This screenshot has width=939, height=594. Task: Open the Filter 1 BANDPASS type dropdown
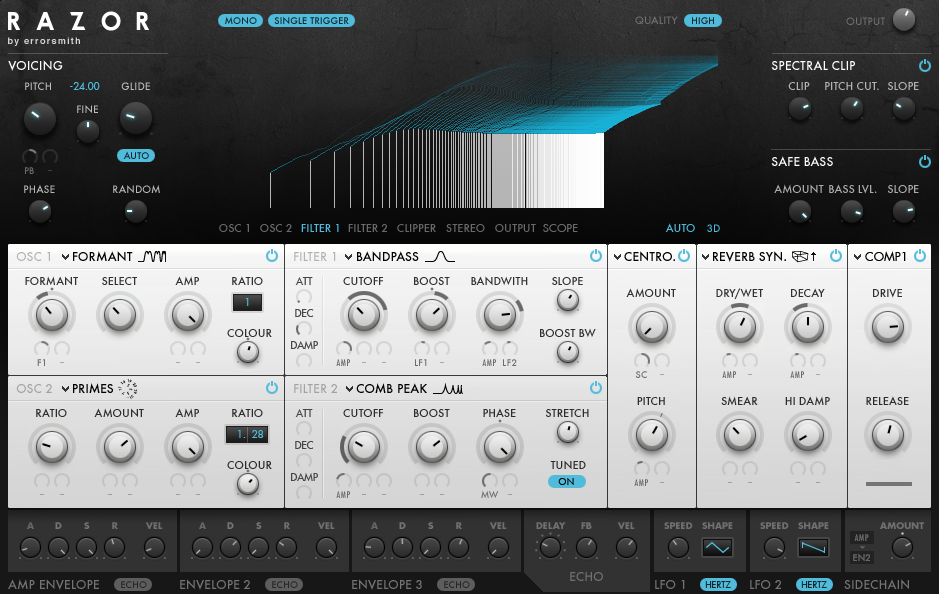tap(381, 256)
